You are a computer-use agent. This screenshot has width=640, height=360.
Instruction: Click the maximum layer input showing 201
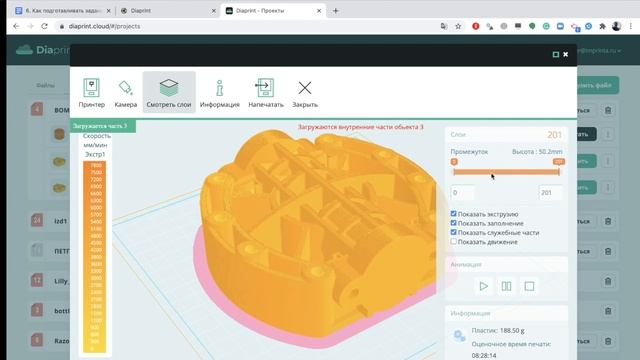click(x=551, y=193)
